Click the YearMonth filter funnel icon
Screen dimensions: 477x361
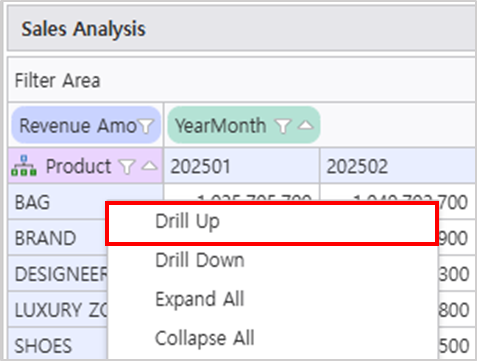click(x=283, y=126)
